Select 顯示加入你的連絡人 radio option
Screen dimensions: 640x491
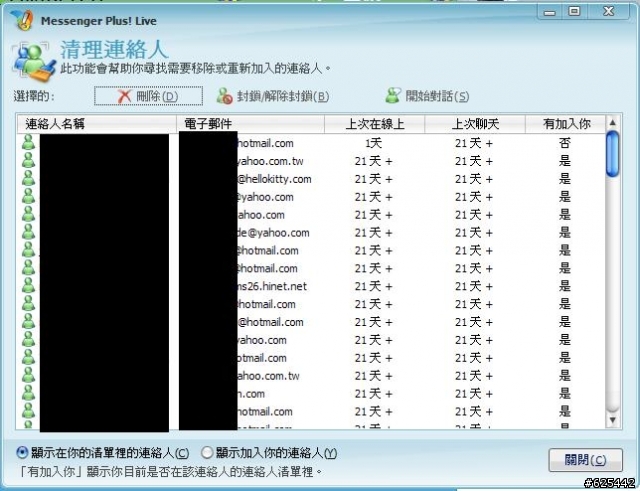[269, 453]
